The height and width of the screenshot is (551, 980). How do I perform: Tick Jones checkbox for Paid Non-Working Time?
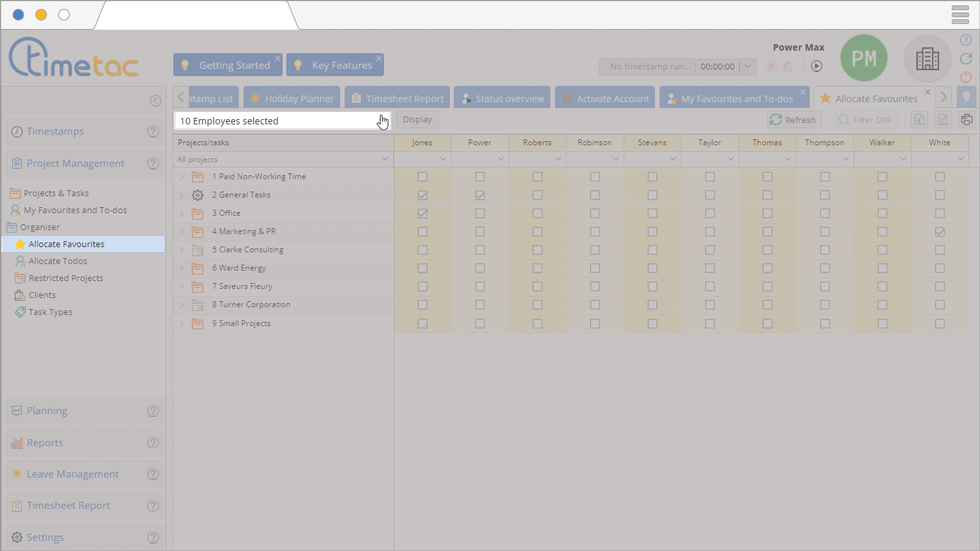tap(422, 177)
